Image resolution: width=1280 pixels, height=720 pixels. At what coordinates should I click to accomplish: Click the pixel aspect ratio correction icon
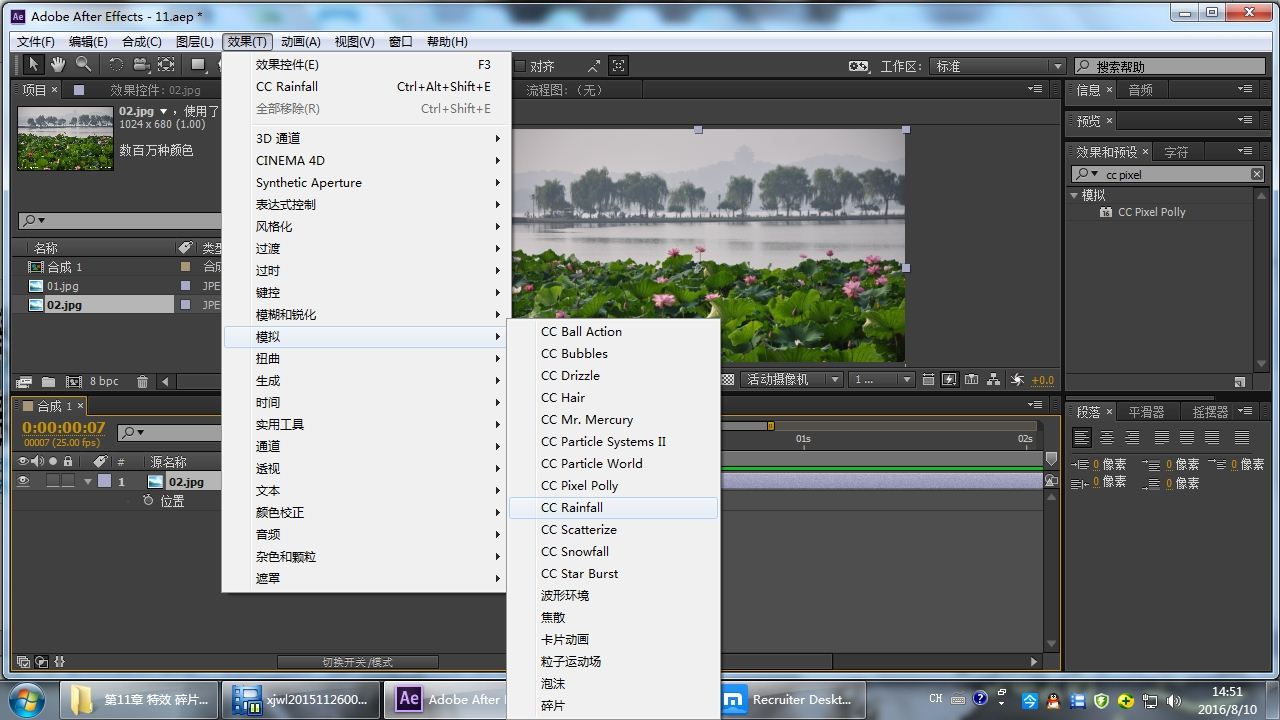[928, 380]
